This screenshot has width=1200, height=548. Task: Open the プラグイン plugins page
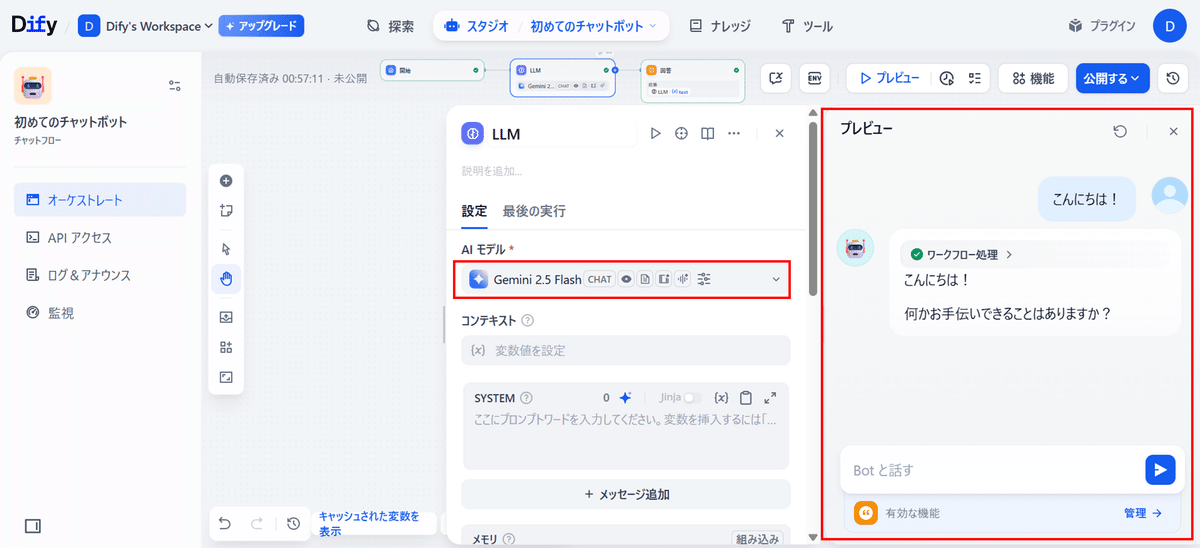point(1103,26)
